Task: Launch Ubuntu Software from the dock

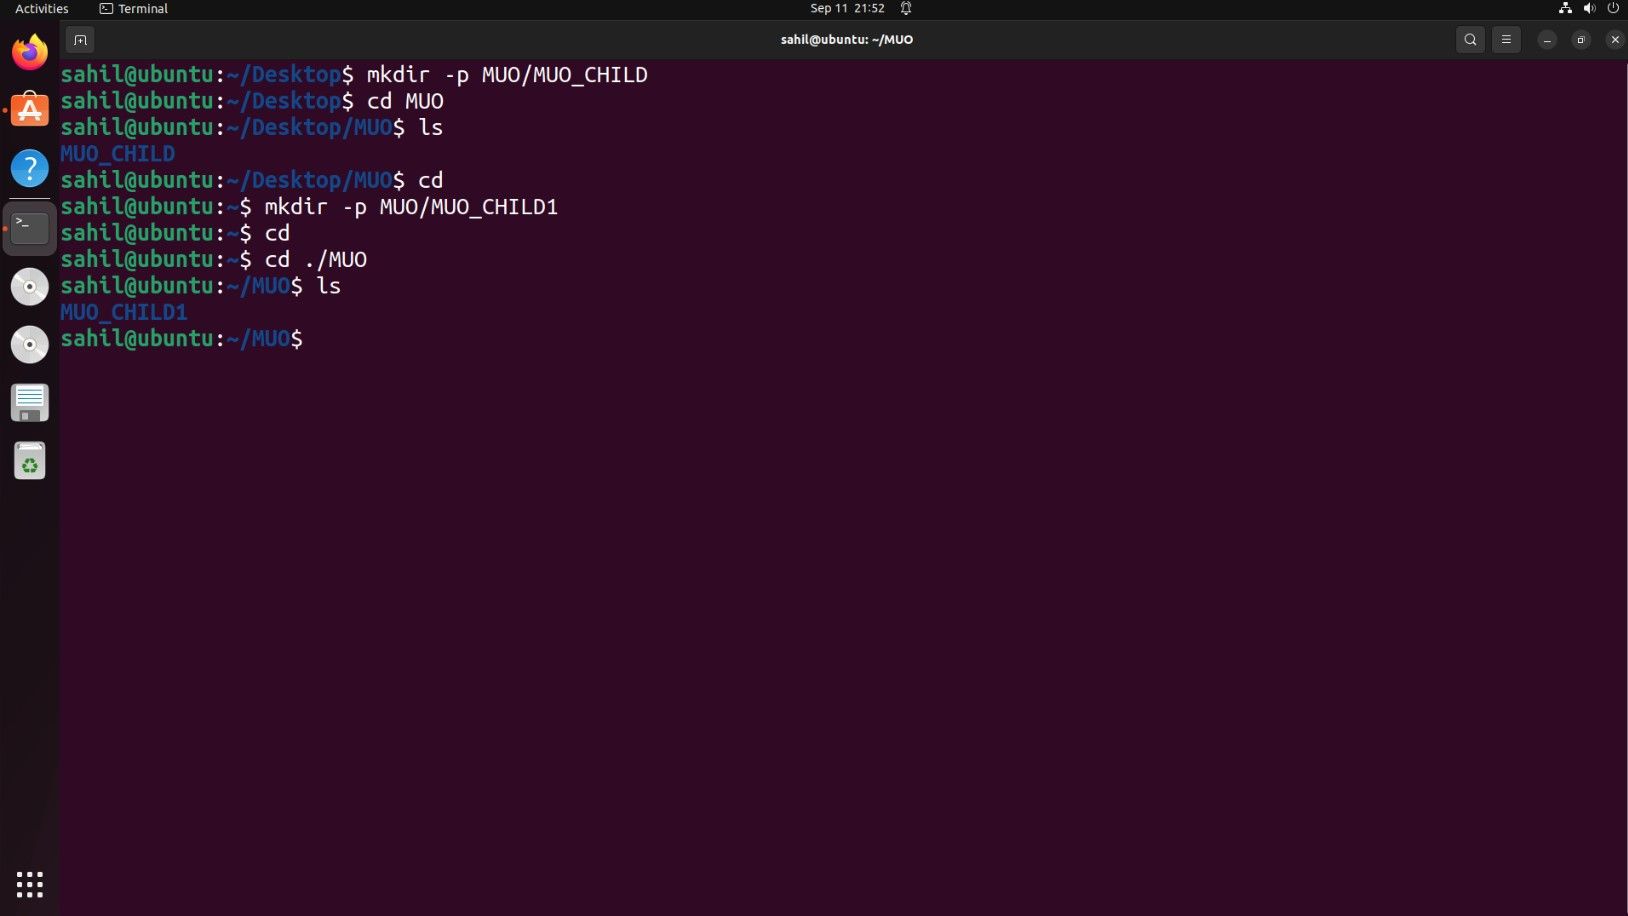Action: tap(29, 110)
